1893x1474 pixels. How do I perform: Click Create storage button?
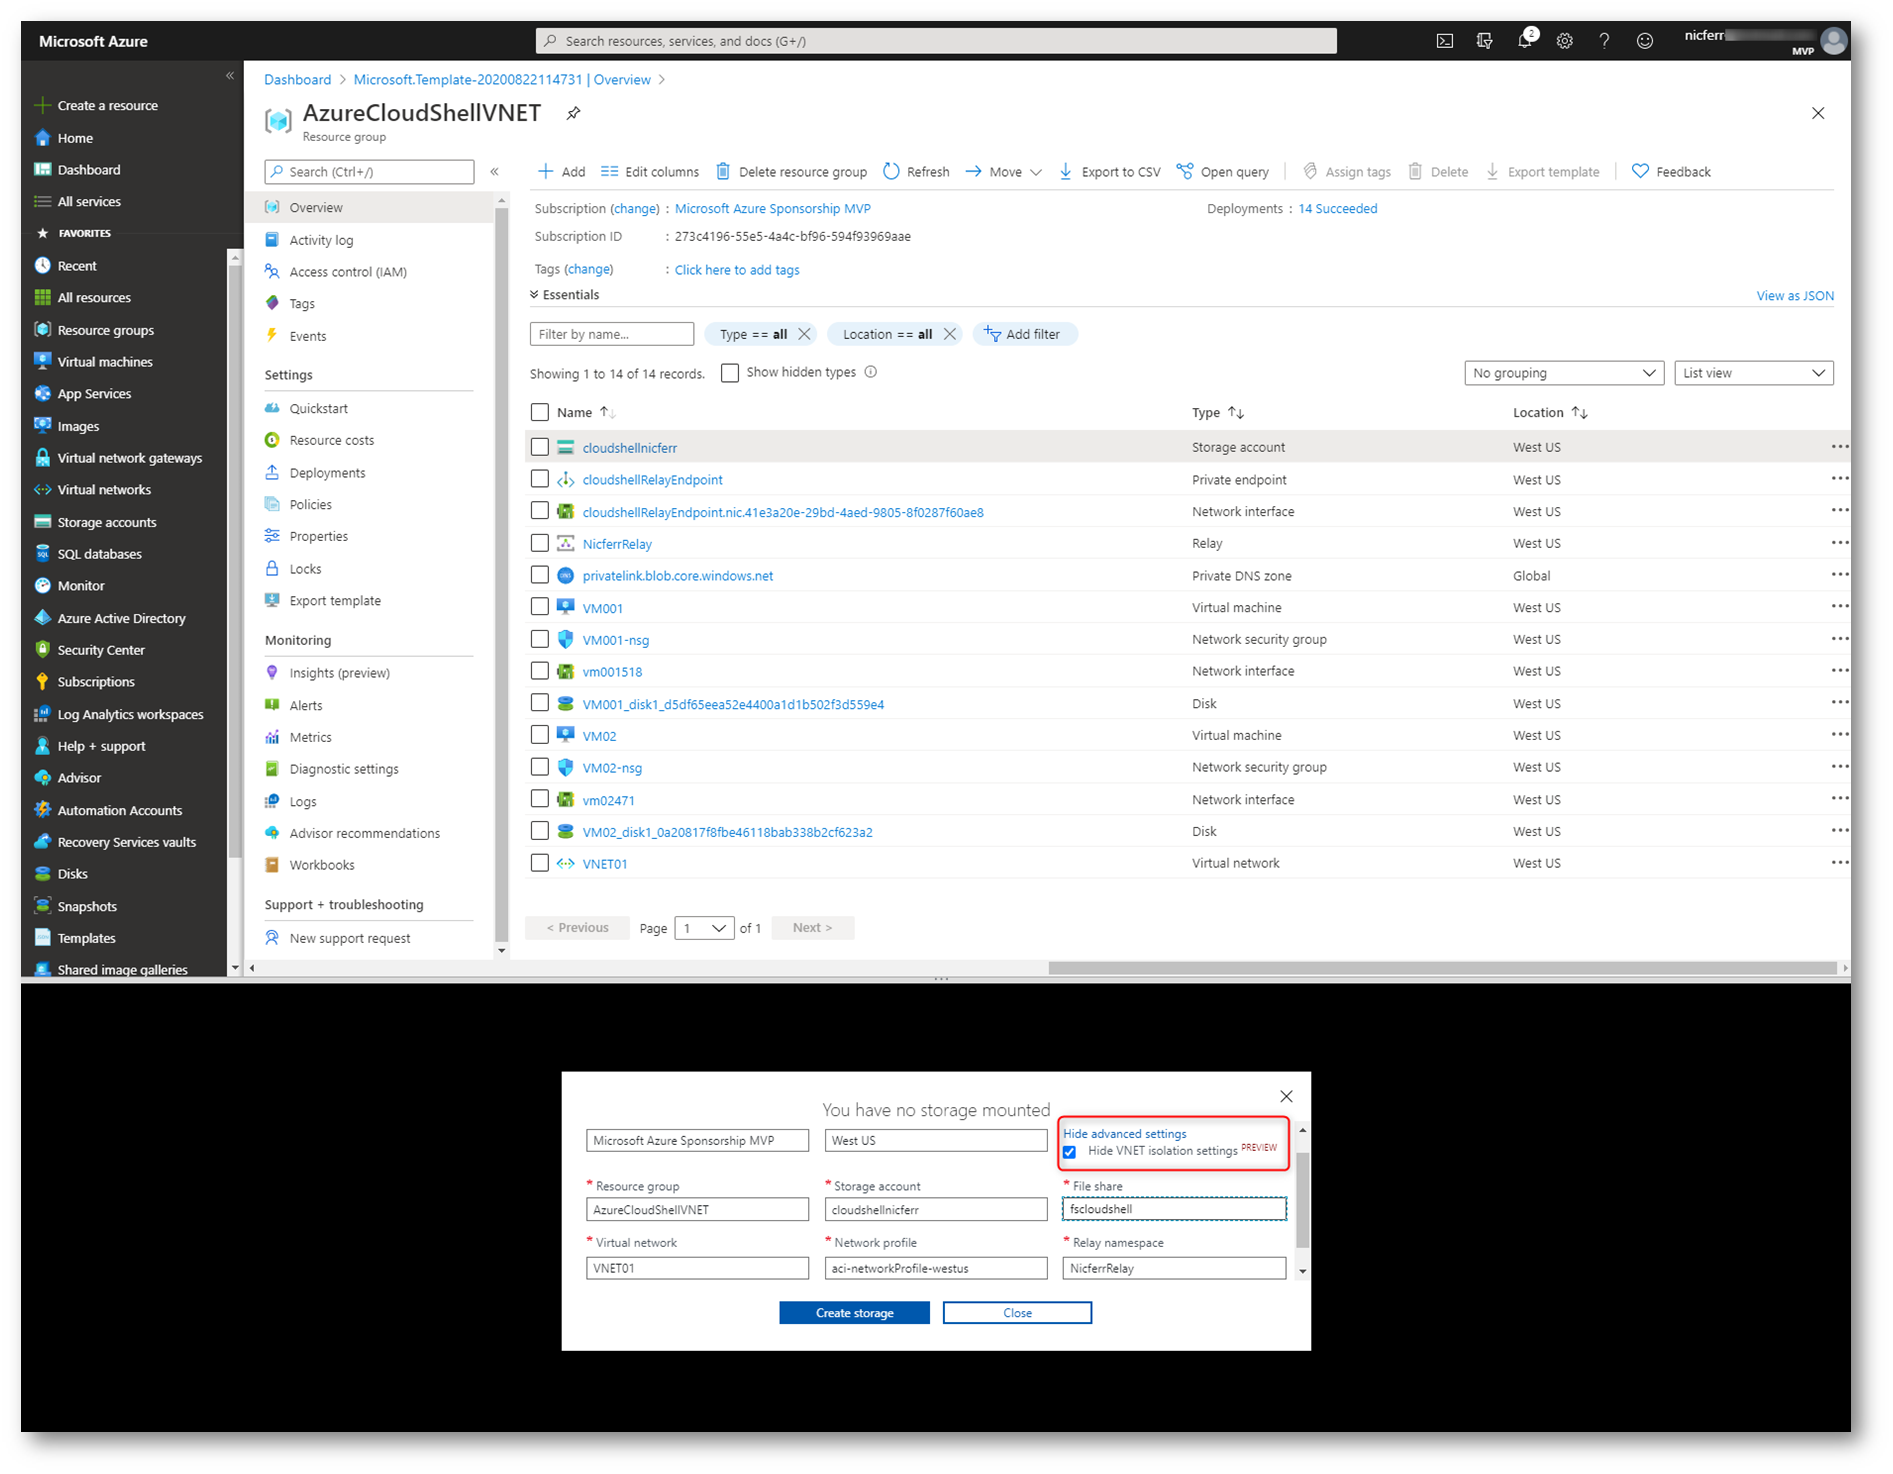tap(854, 1313)
